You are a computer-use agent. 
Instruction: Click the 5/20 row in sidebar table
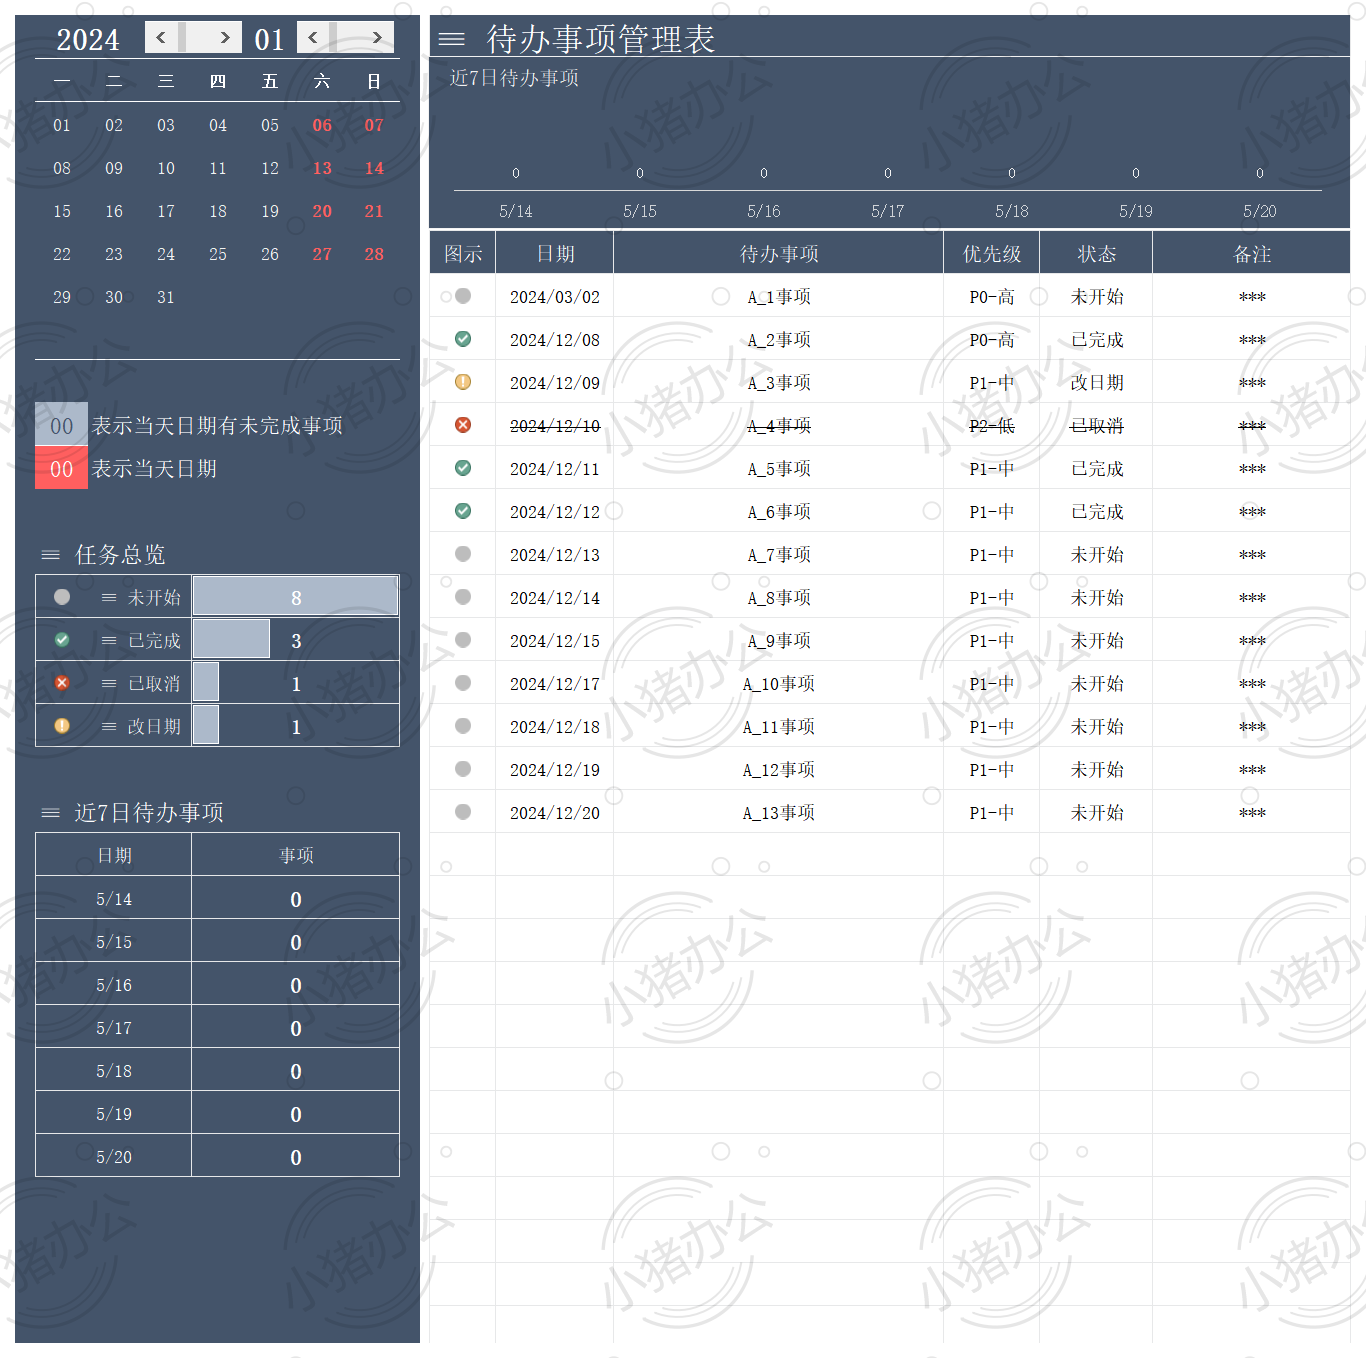point(217,1156)
